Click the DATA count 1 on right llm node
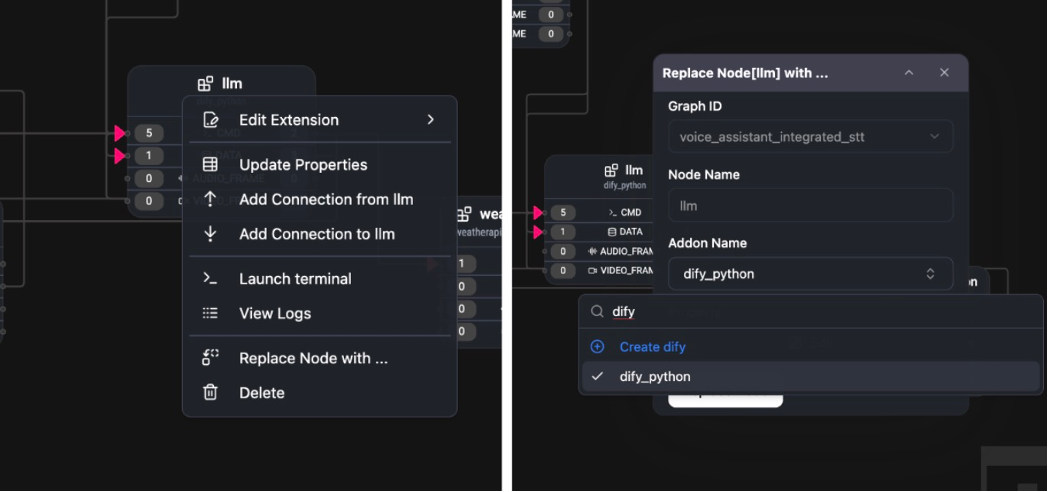The height and width of the screenshot is (492, 1048). (563, 232)
